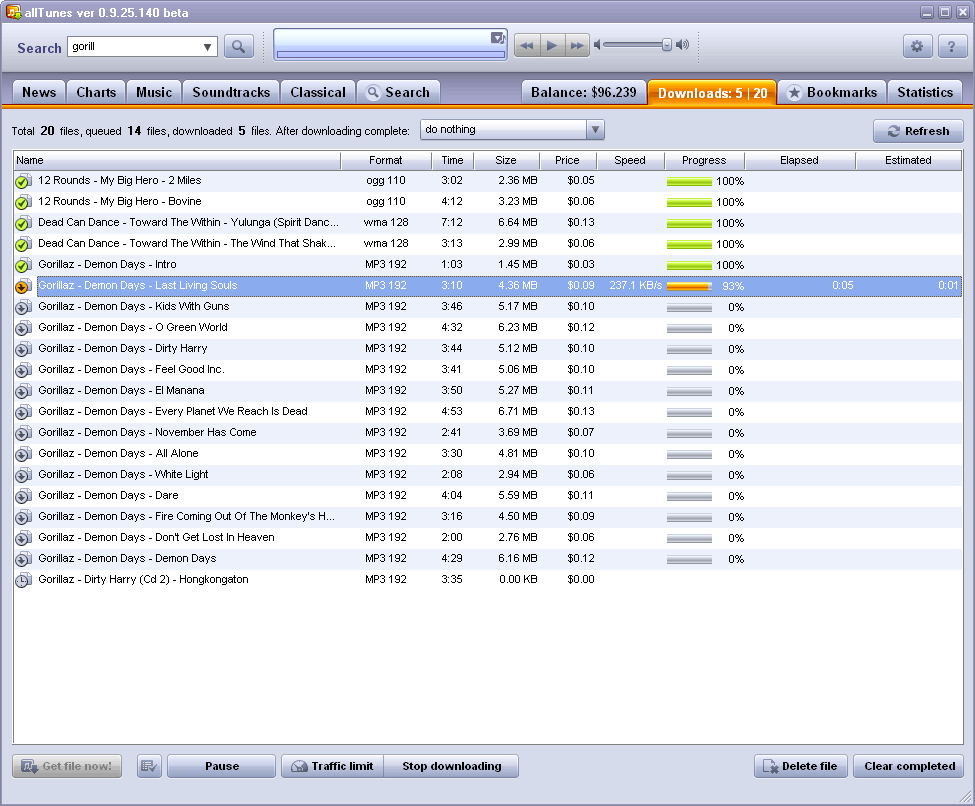Image resolution: width=975 pixels, height=806 pixels.
Task: Click queued icon for White Light
Action: 23,475
